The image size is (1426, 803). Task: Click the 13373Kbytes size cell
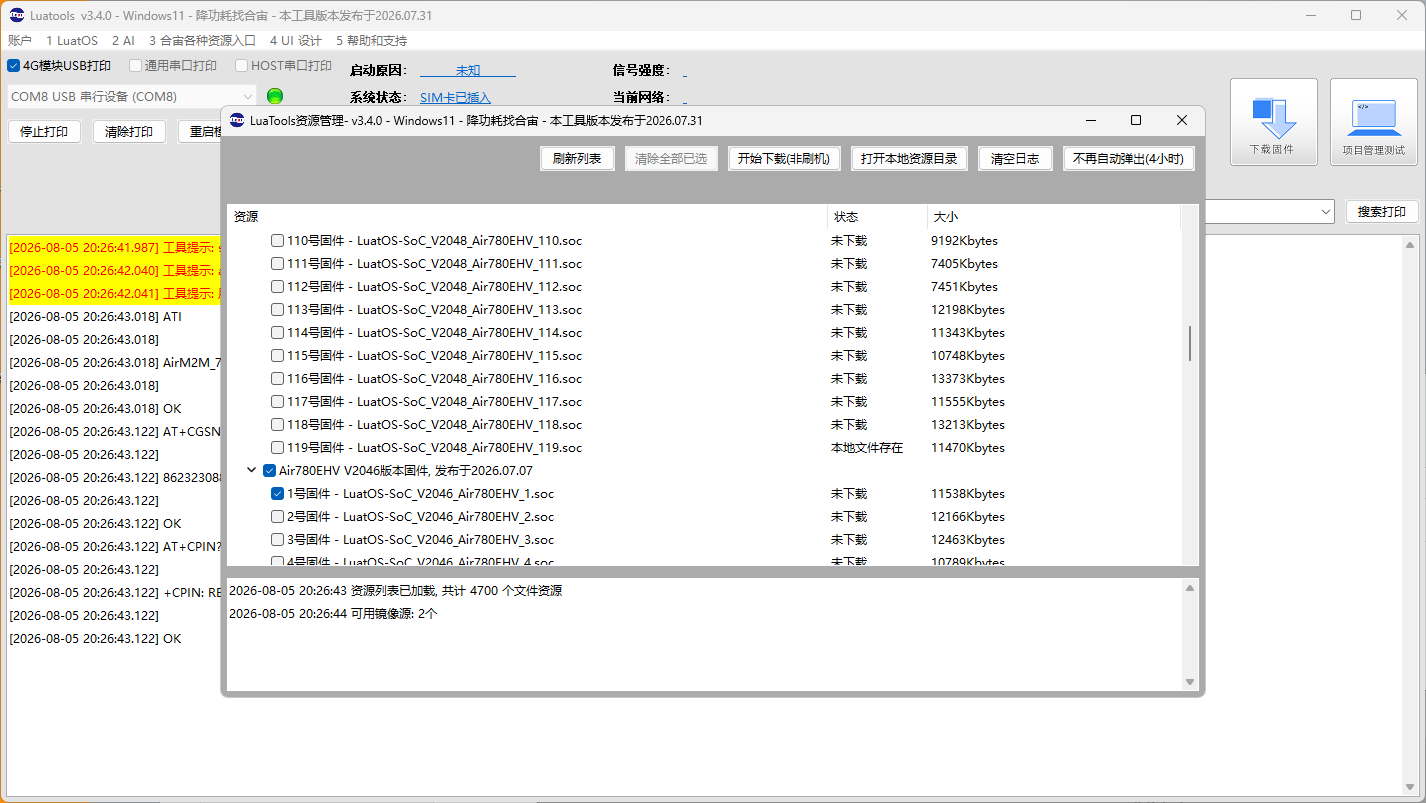[x=968, y=379]
